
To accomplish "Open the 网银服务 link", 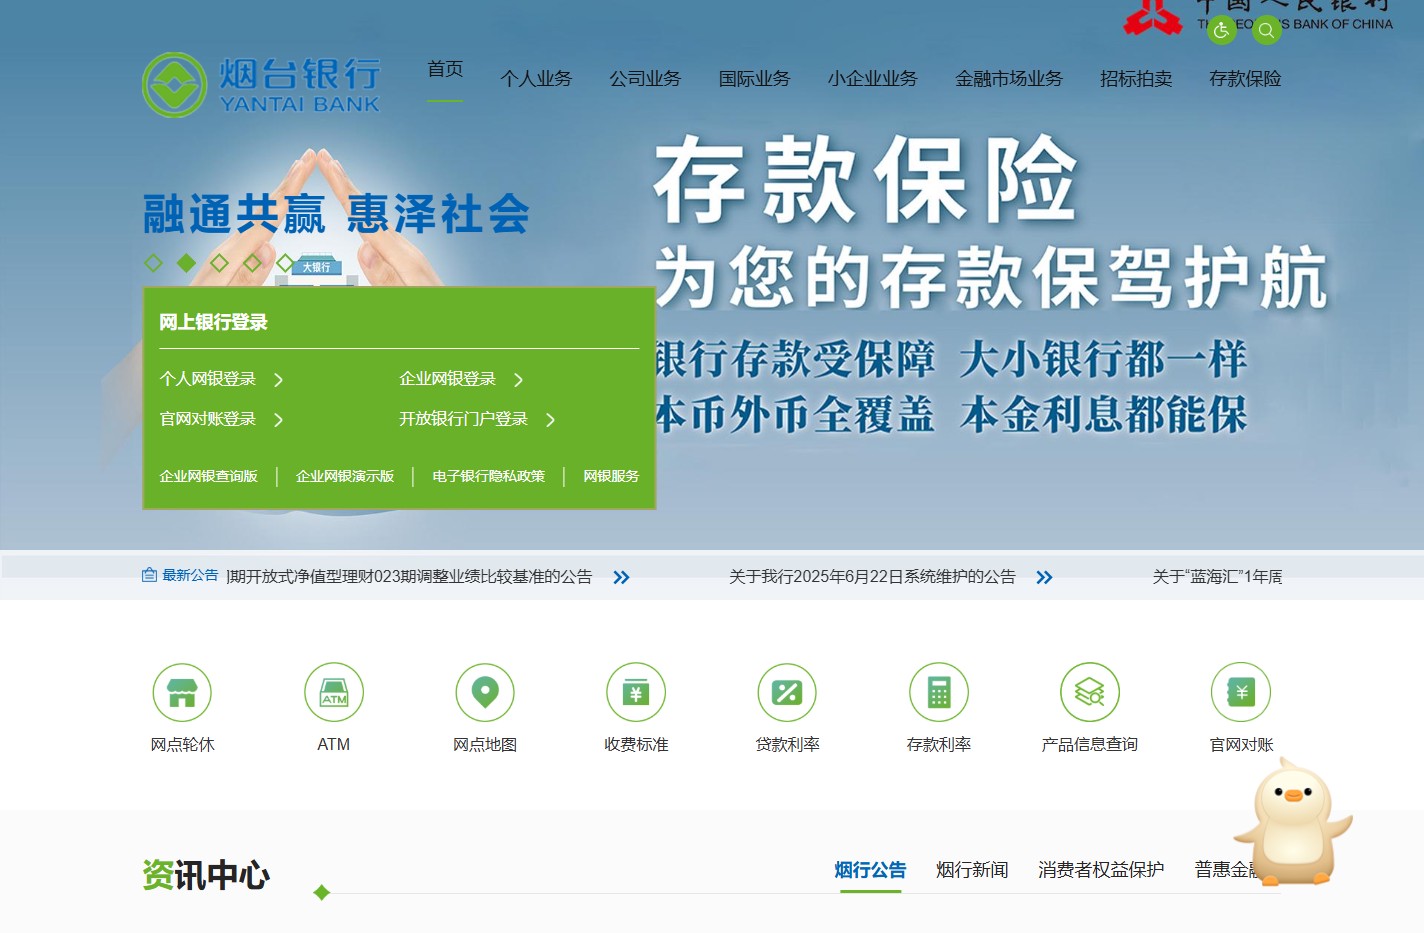I will [x=611, y=476].
